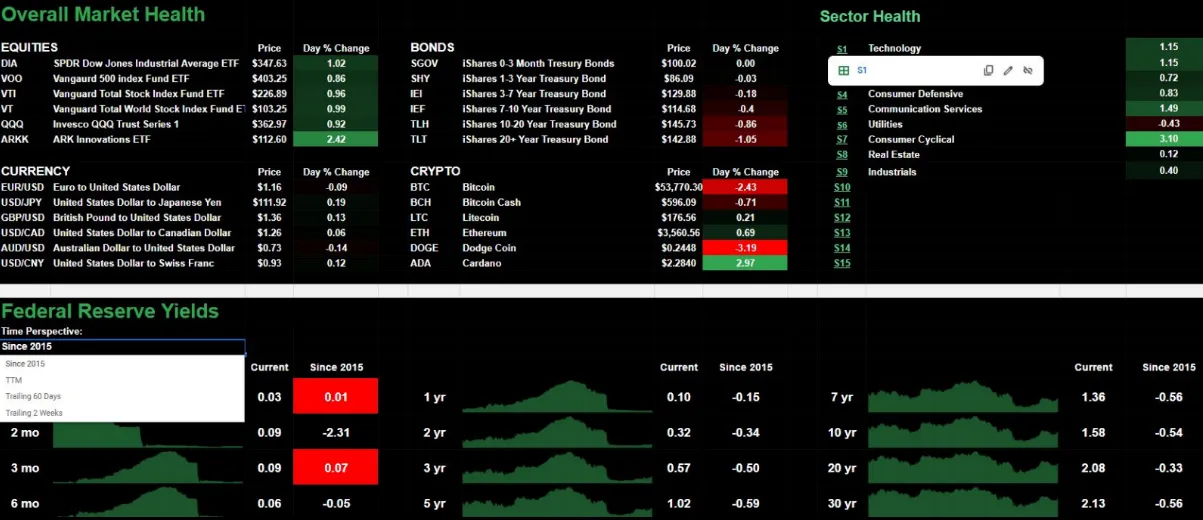Remove link using the unlink icon
This screenshot has width=1203, height=520.
1027,71
